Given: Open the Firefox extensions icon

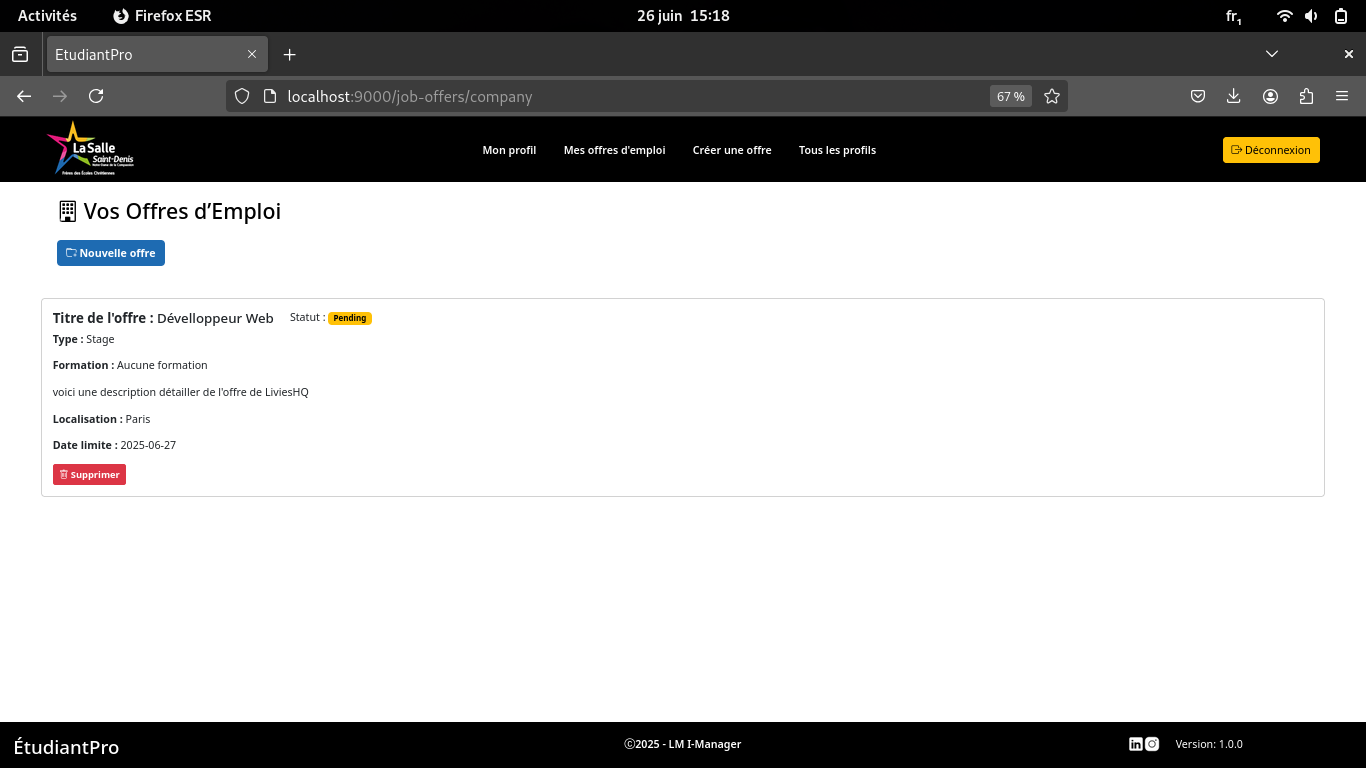Looking at the screenshot, I should (1306, 96).
